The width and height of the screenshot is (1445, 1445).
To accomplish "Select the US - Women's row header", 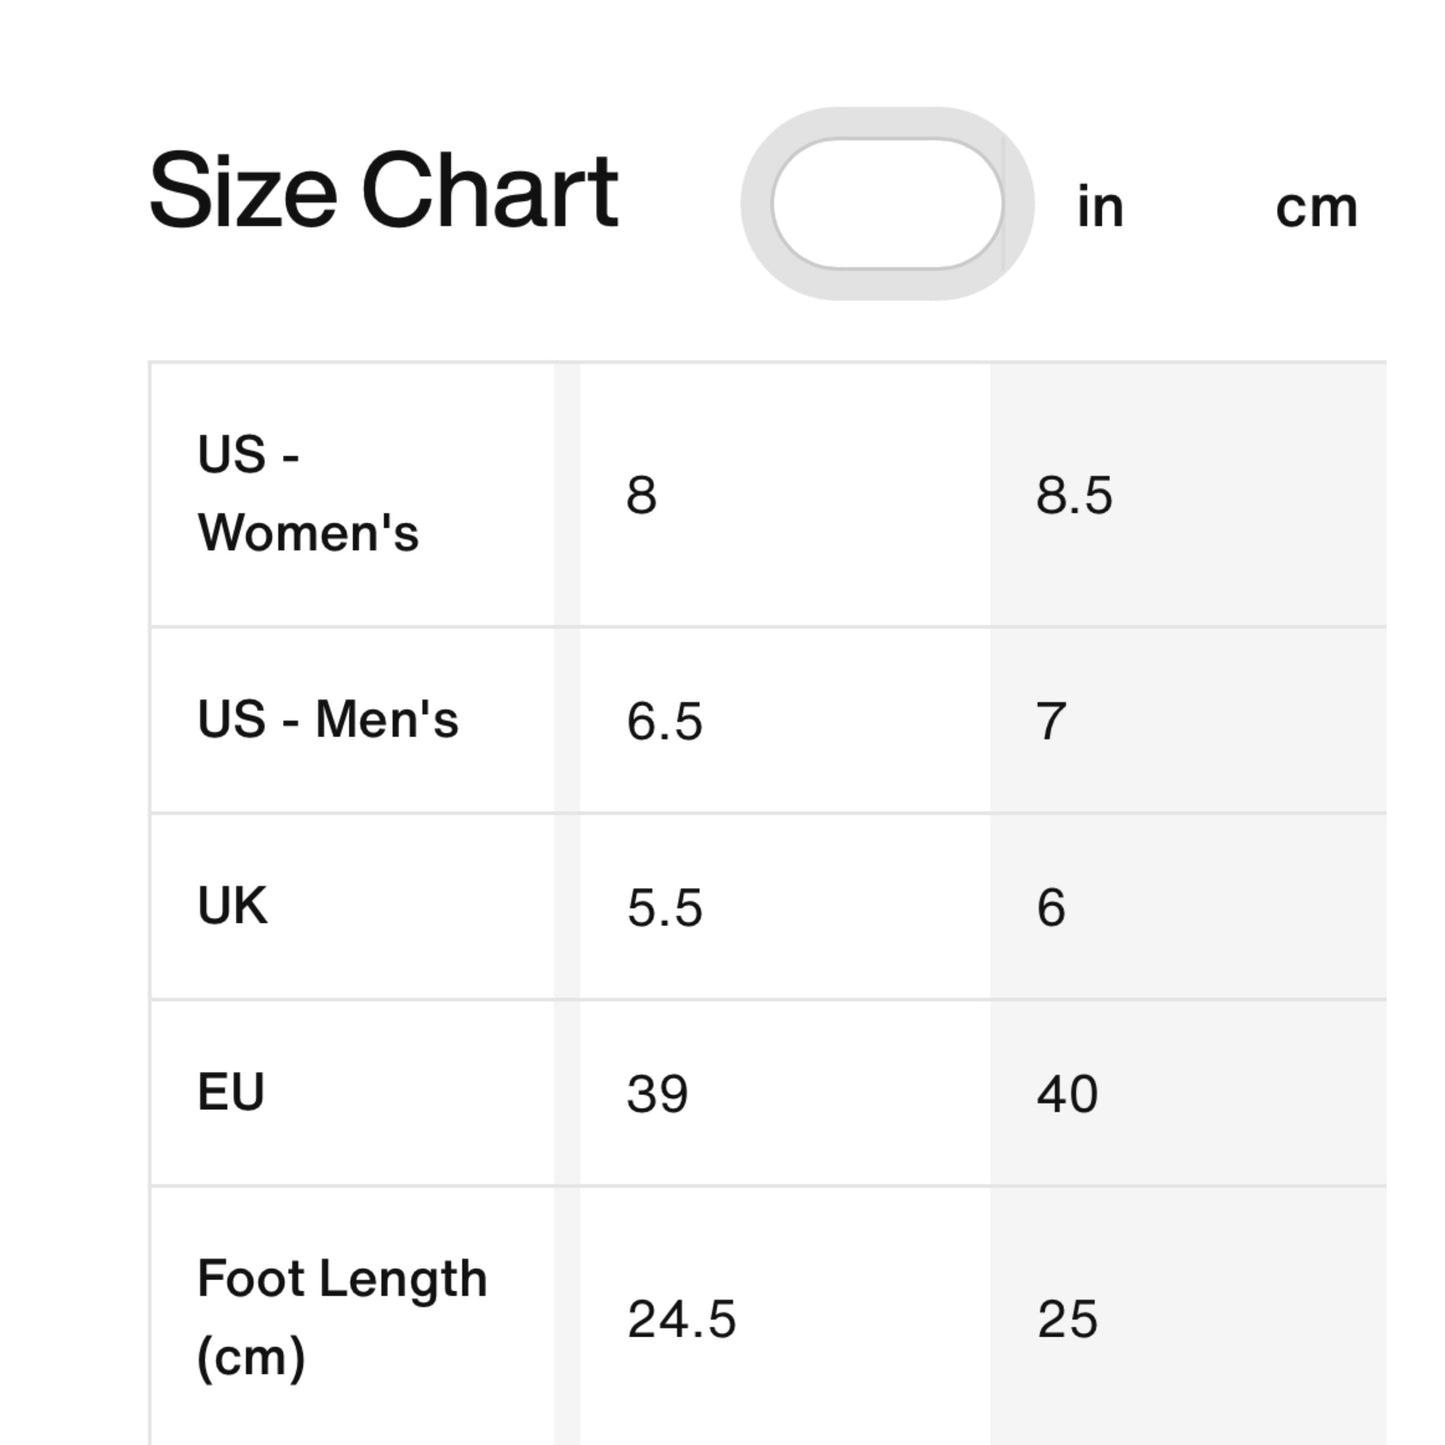I will coord(308,494).
